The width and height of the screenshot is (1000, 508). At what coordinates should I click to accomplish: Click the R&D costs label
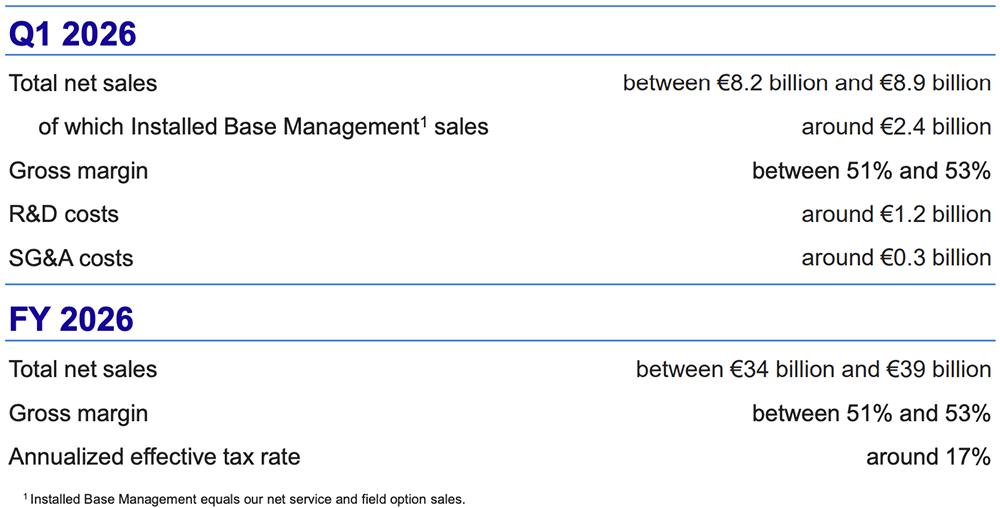[x=63, y=214]
